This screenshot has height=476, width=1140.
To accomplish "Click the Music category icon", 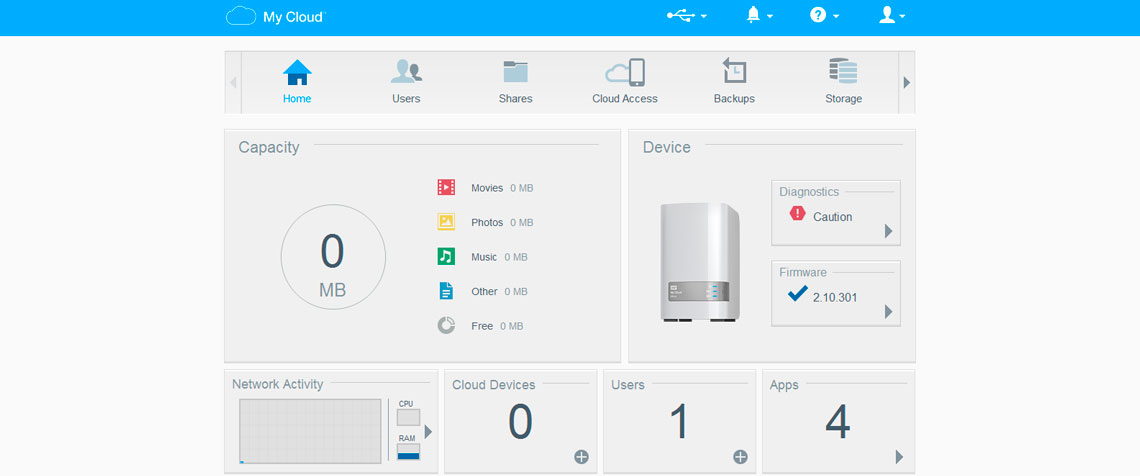I will pyautogui.click(x=446, y=257).
